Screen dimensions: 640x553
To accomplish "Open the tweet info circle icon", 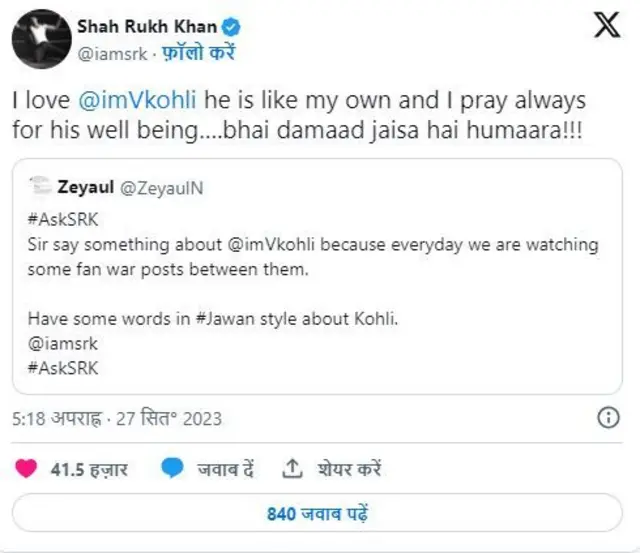I will coord(607,418).
